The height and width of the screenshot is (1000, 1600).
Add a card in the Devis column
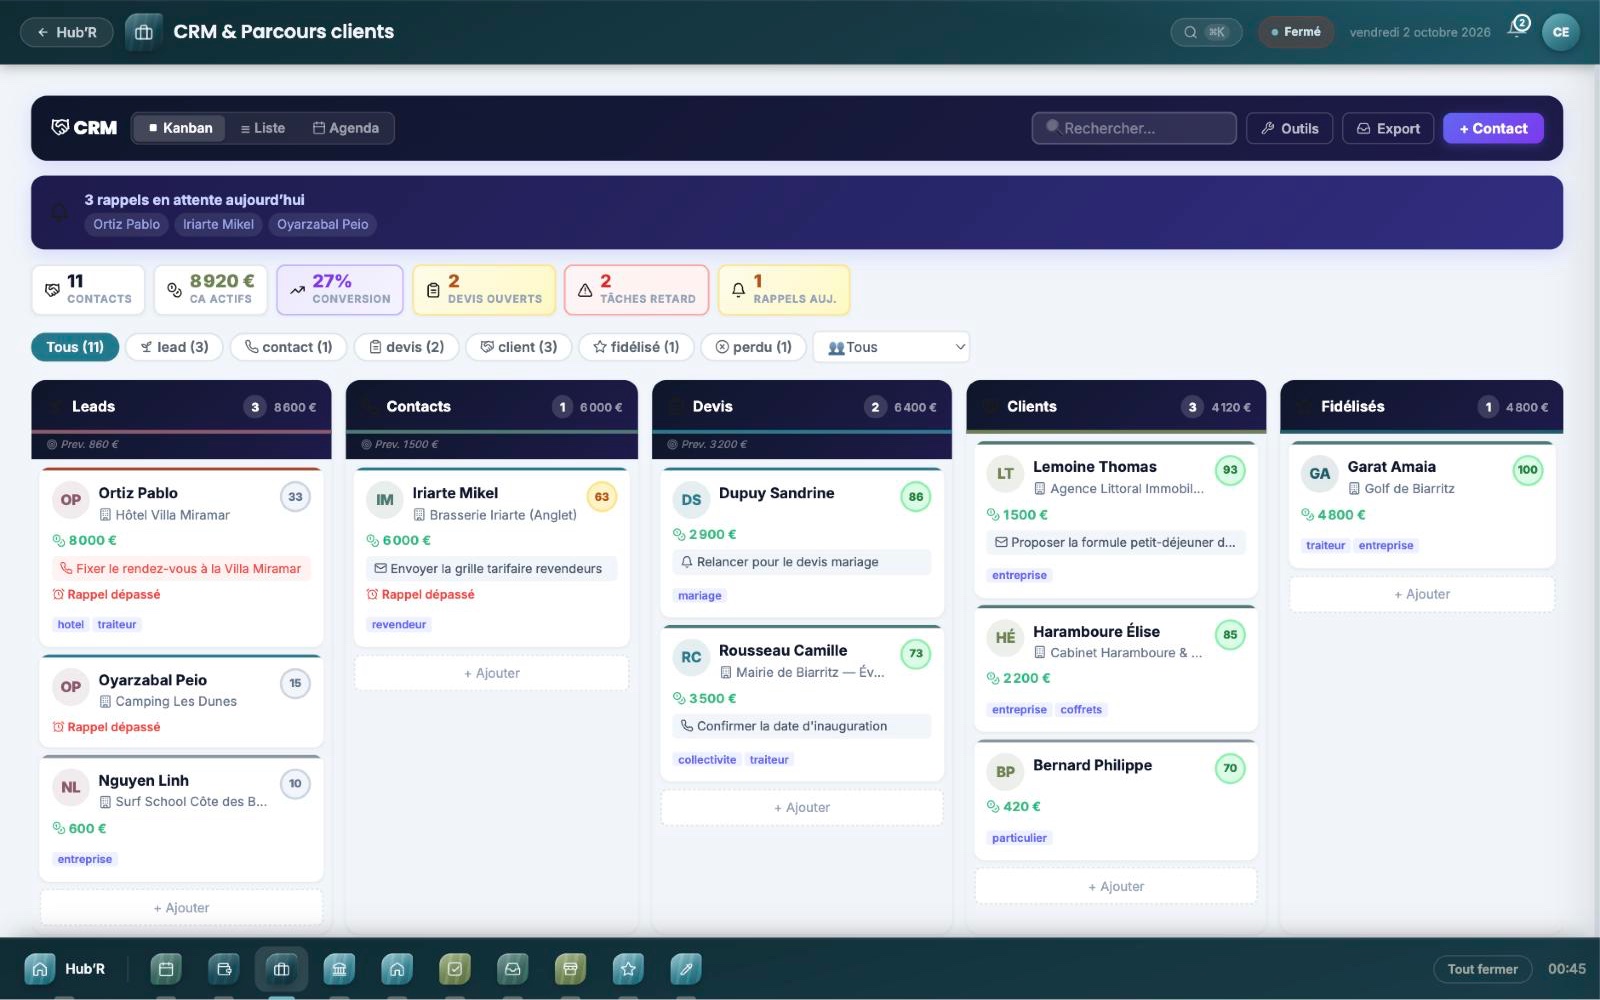[802, 807]
